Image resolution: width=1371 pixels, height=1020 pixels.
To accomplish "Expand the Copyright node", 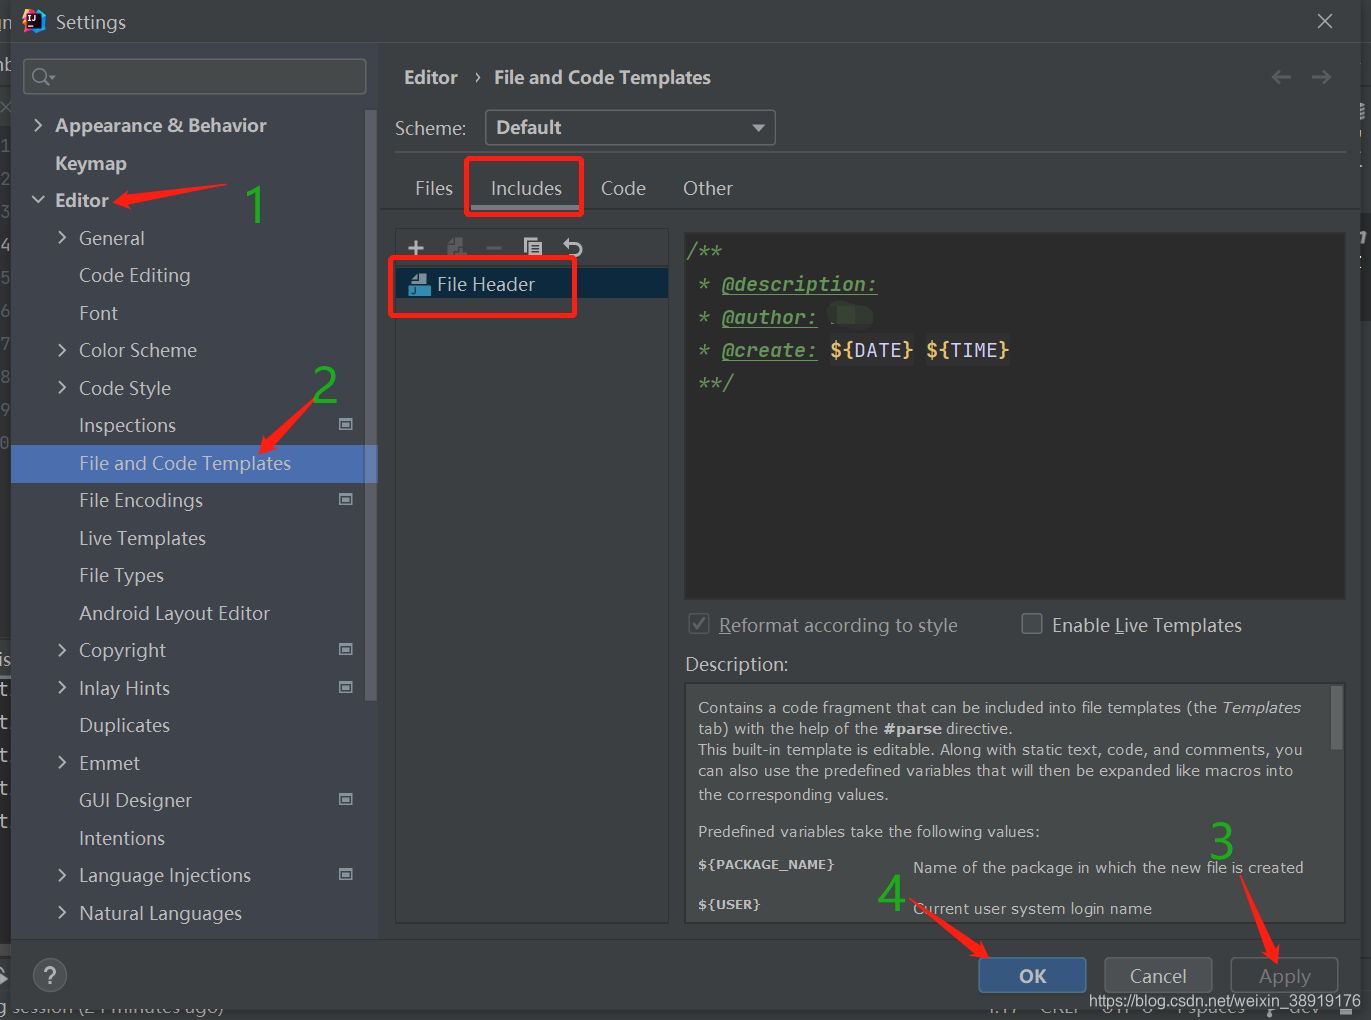I will click(x=62, y=650).
